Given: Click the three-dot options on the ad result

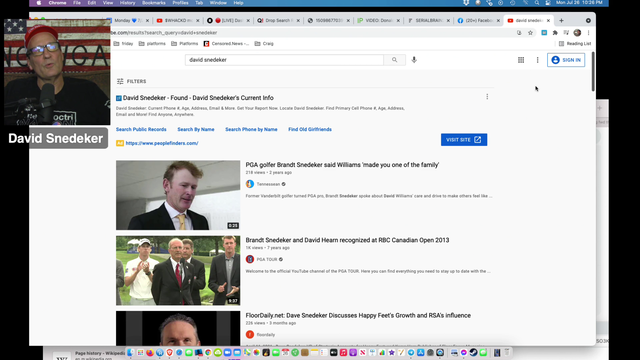Looking at the screenshot, I should (487, 97).
